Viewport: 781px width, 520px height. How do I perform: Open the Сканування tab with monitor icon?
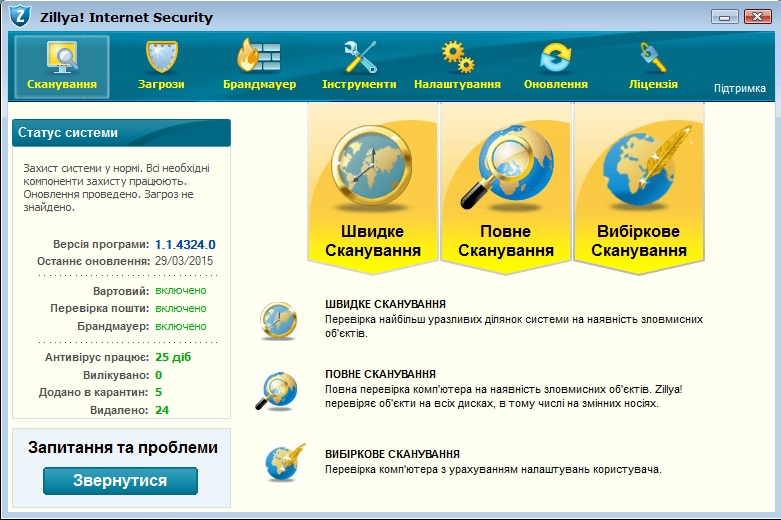point(62,66)
